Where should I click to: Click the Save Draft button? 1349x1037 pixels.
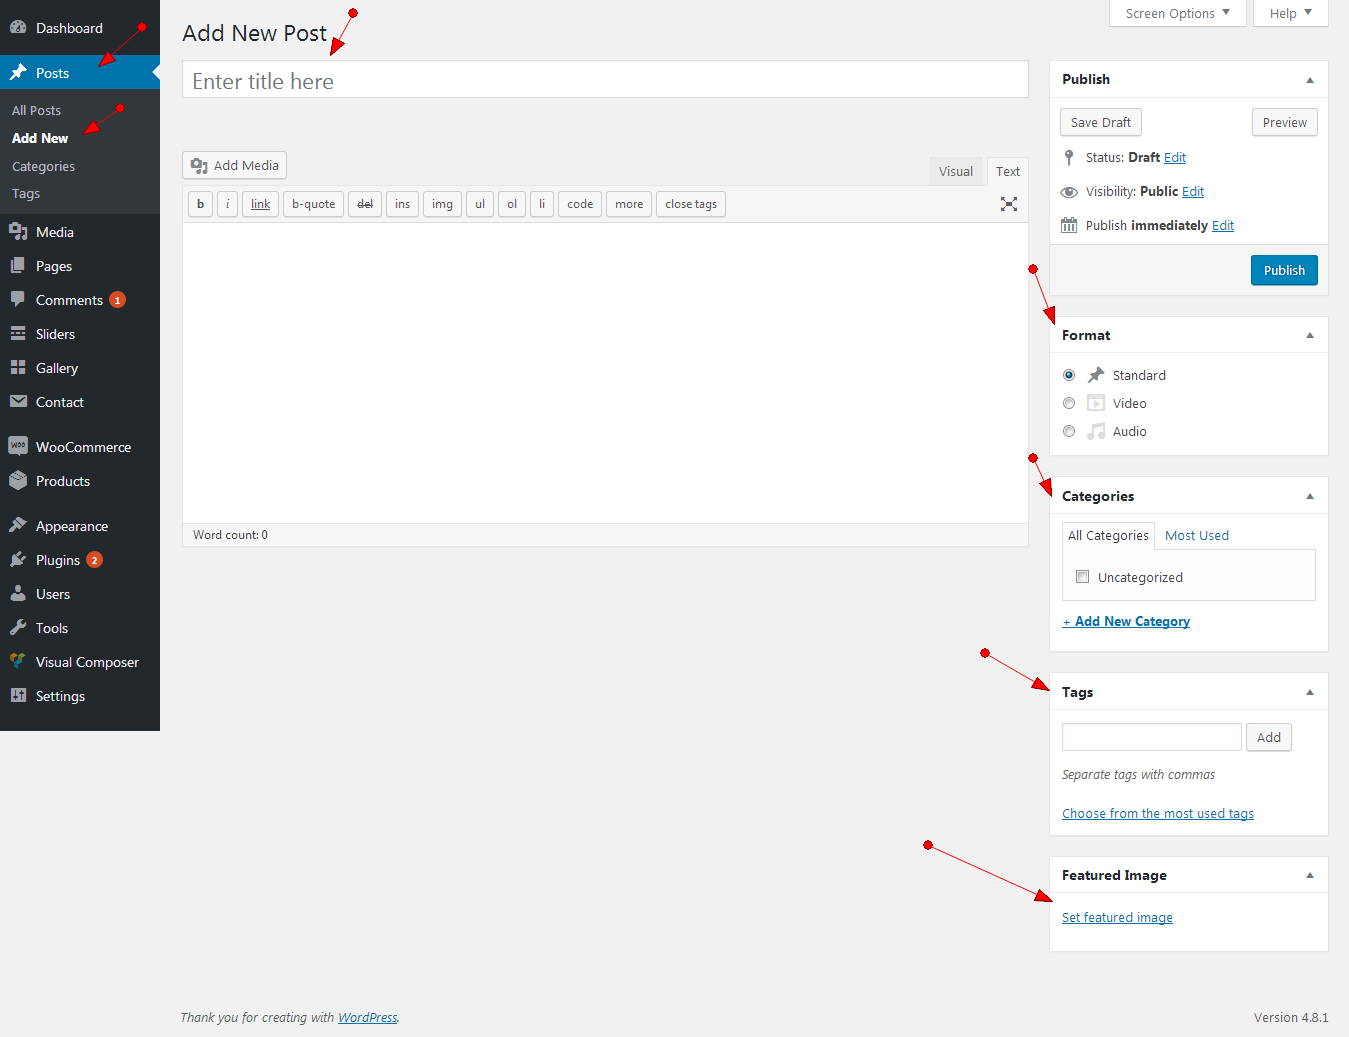[1100, 122]
